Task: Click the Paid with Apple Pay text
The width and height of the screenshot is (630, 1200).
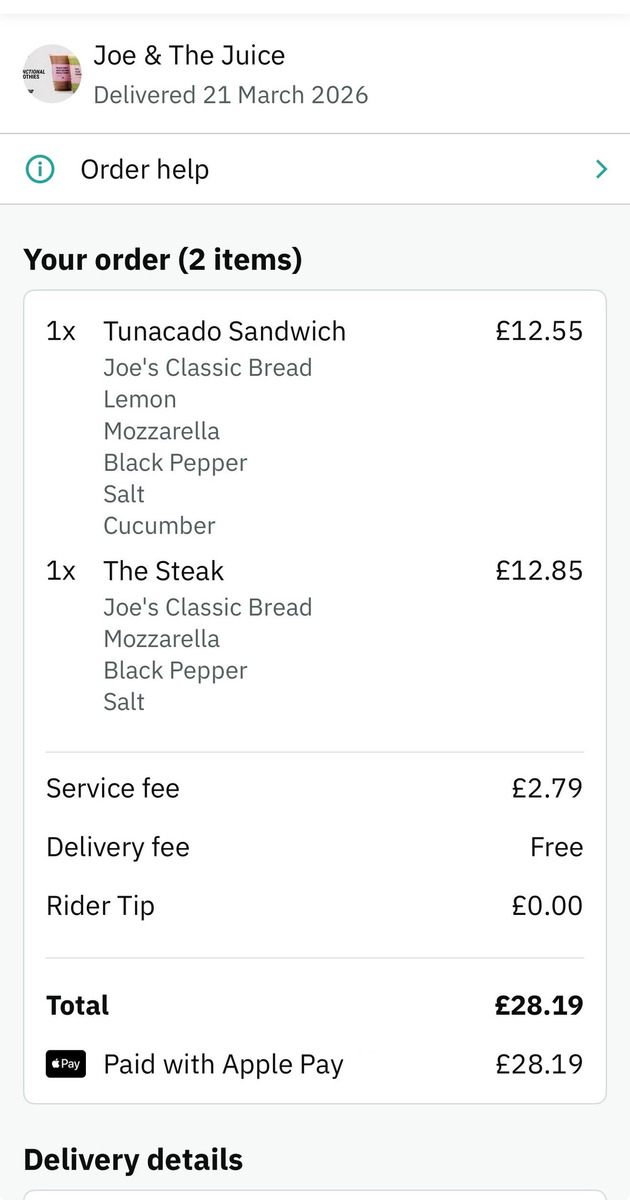Action: coord(223,1064)
